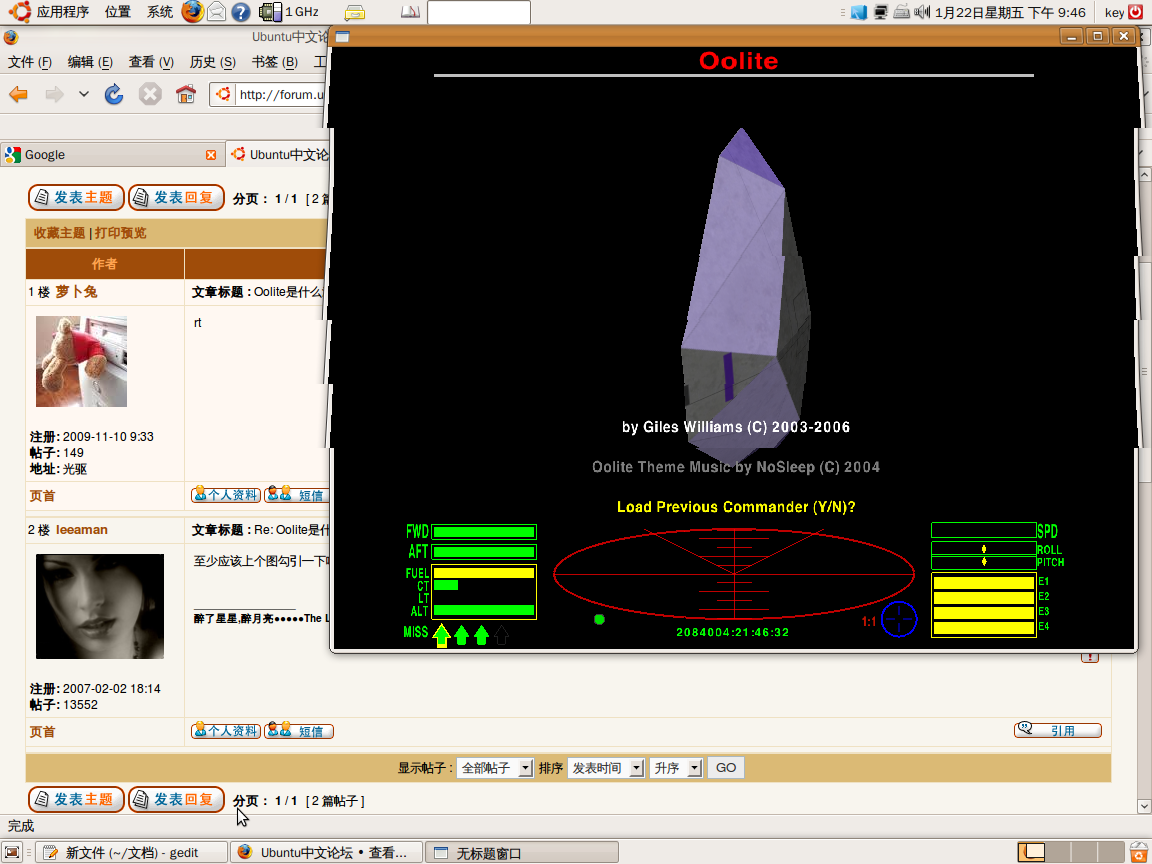Switch to the gedit 新文件 taskbar window
This screenshot has height=864, width=1152.
point(132,852)
